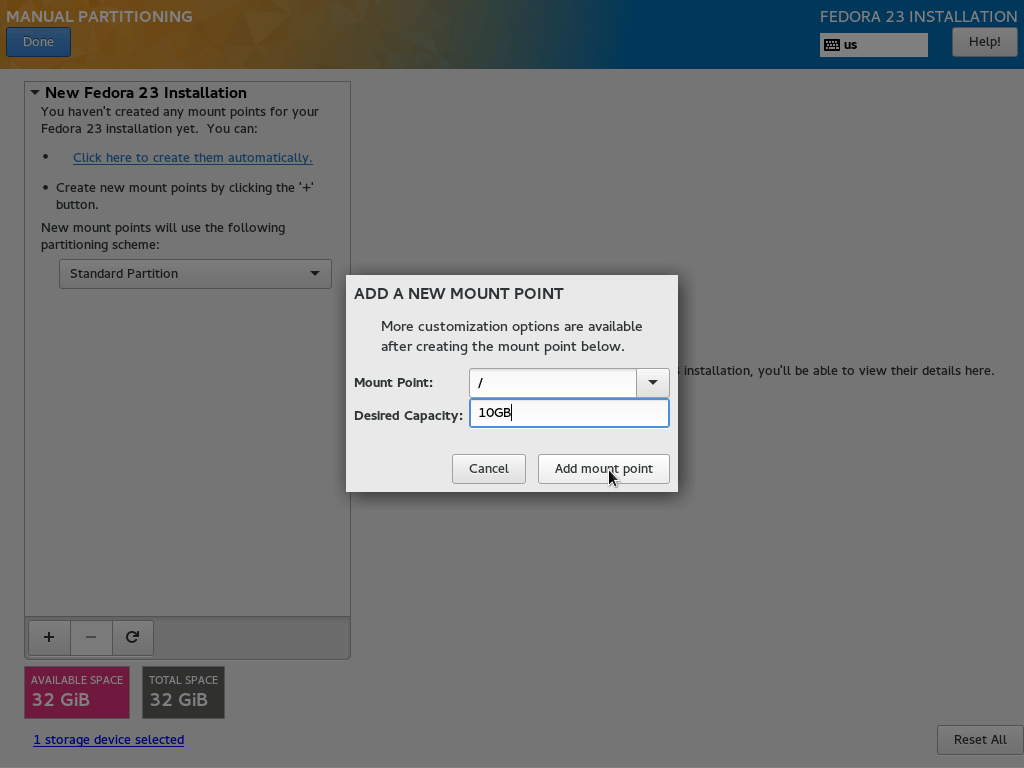Click the Available Space 32 GiB box
The height and width of the screenshot is (768, 1024).
coord(77,692)
